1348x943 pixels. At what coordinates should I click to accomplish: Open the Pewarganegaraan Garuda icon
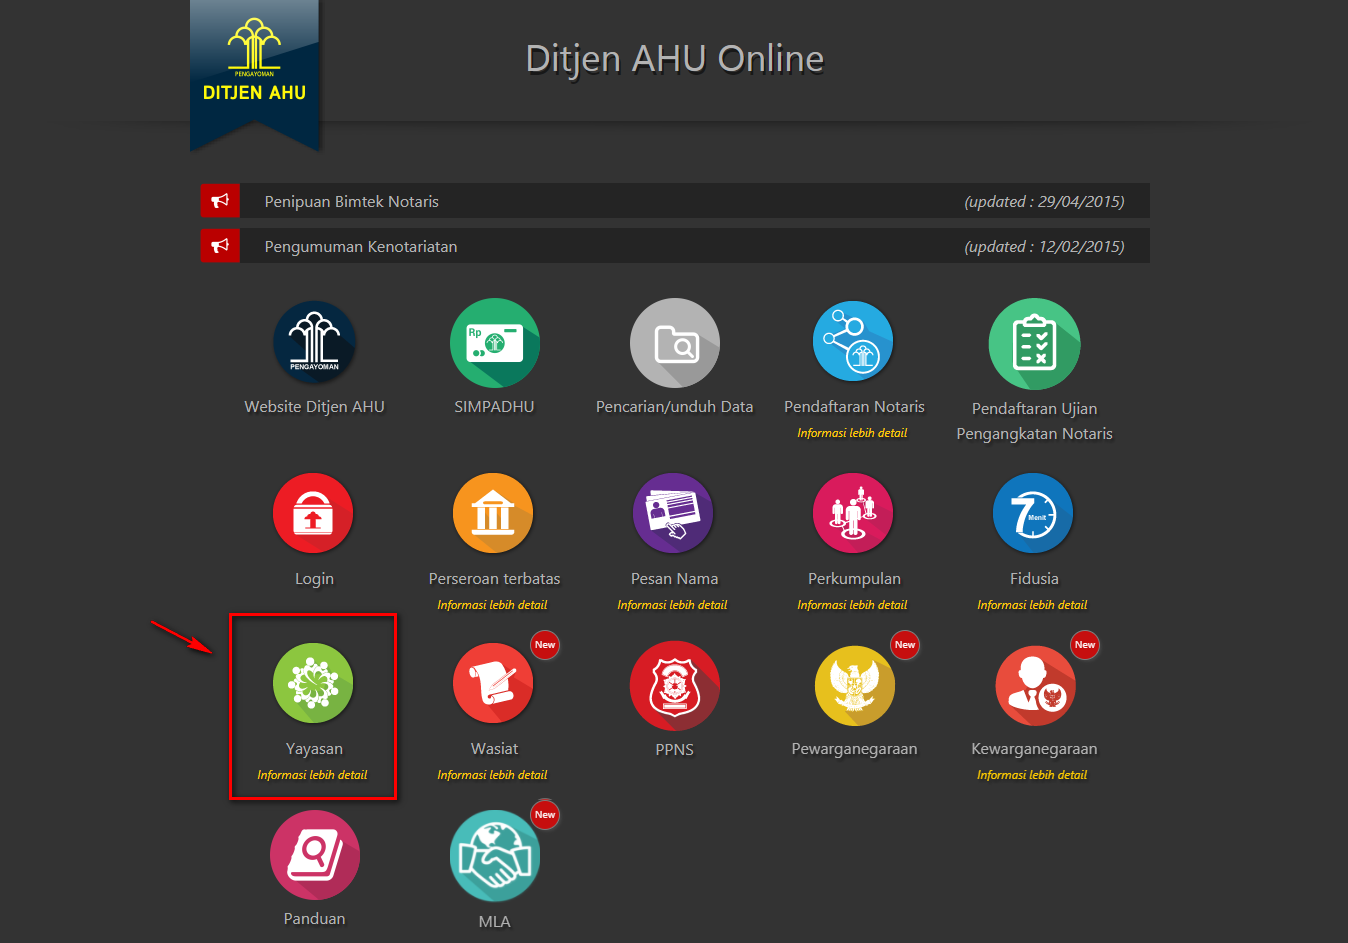coord(854,685)
